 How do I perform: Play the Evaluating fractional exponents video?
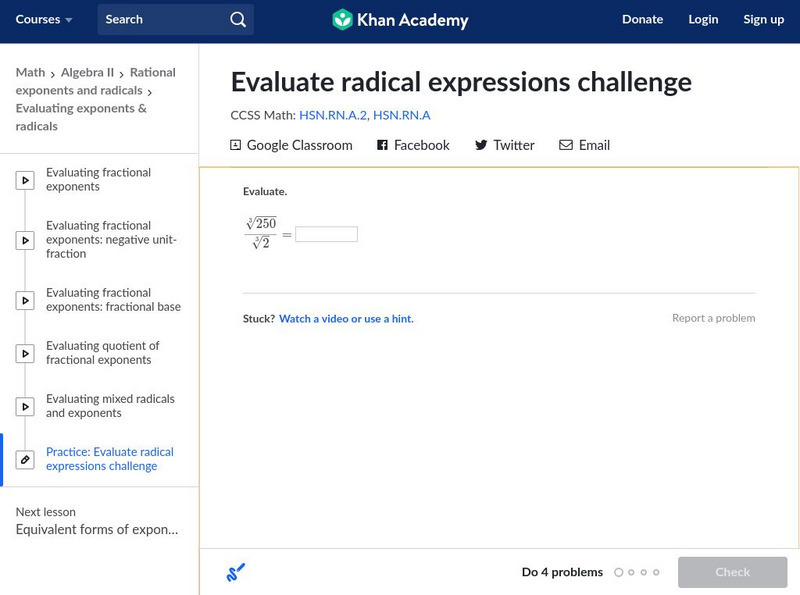pos(26,180)
